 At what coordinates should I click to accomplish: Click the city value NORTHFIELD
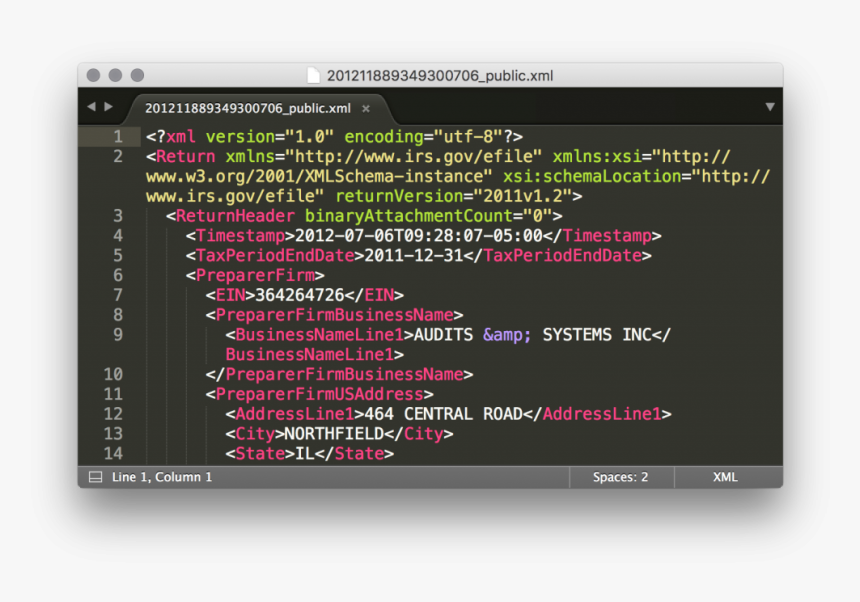(334, 434)
